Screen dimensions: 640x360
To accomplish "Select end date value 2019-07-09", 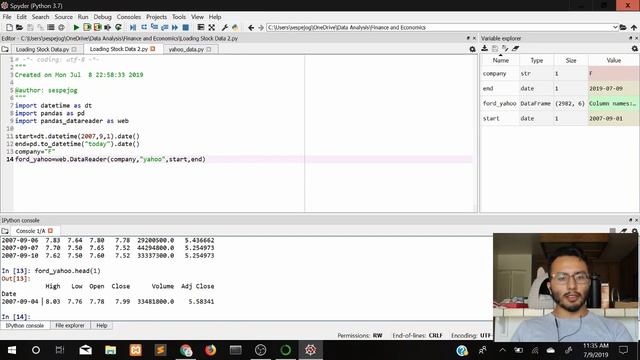I will (613, 88).
